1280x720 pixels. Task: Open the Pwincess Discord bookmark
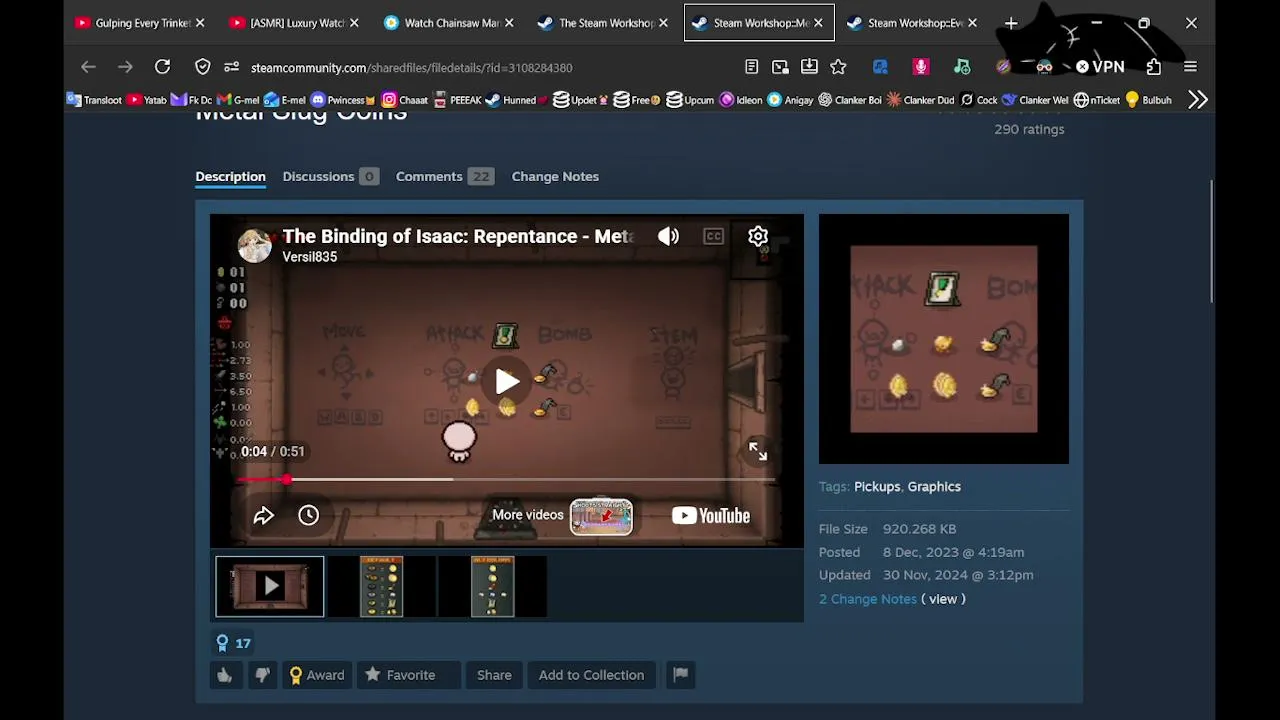point(343,100)
